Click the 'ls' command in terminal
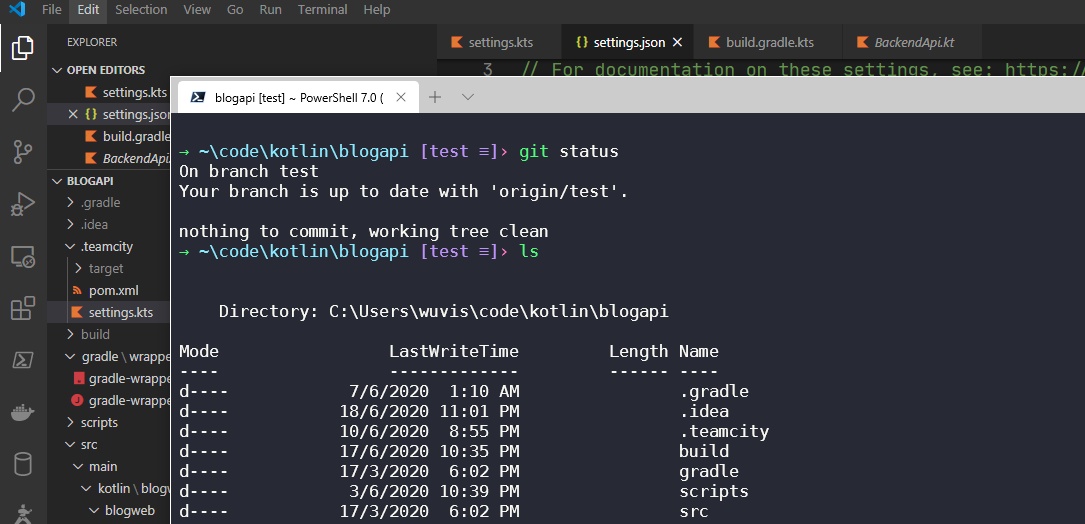 [x=529, y=251]
